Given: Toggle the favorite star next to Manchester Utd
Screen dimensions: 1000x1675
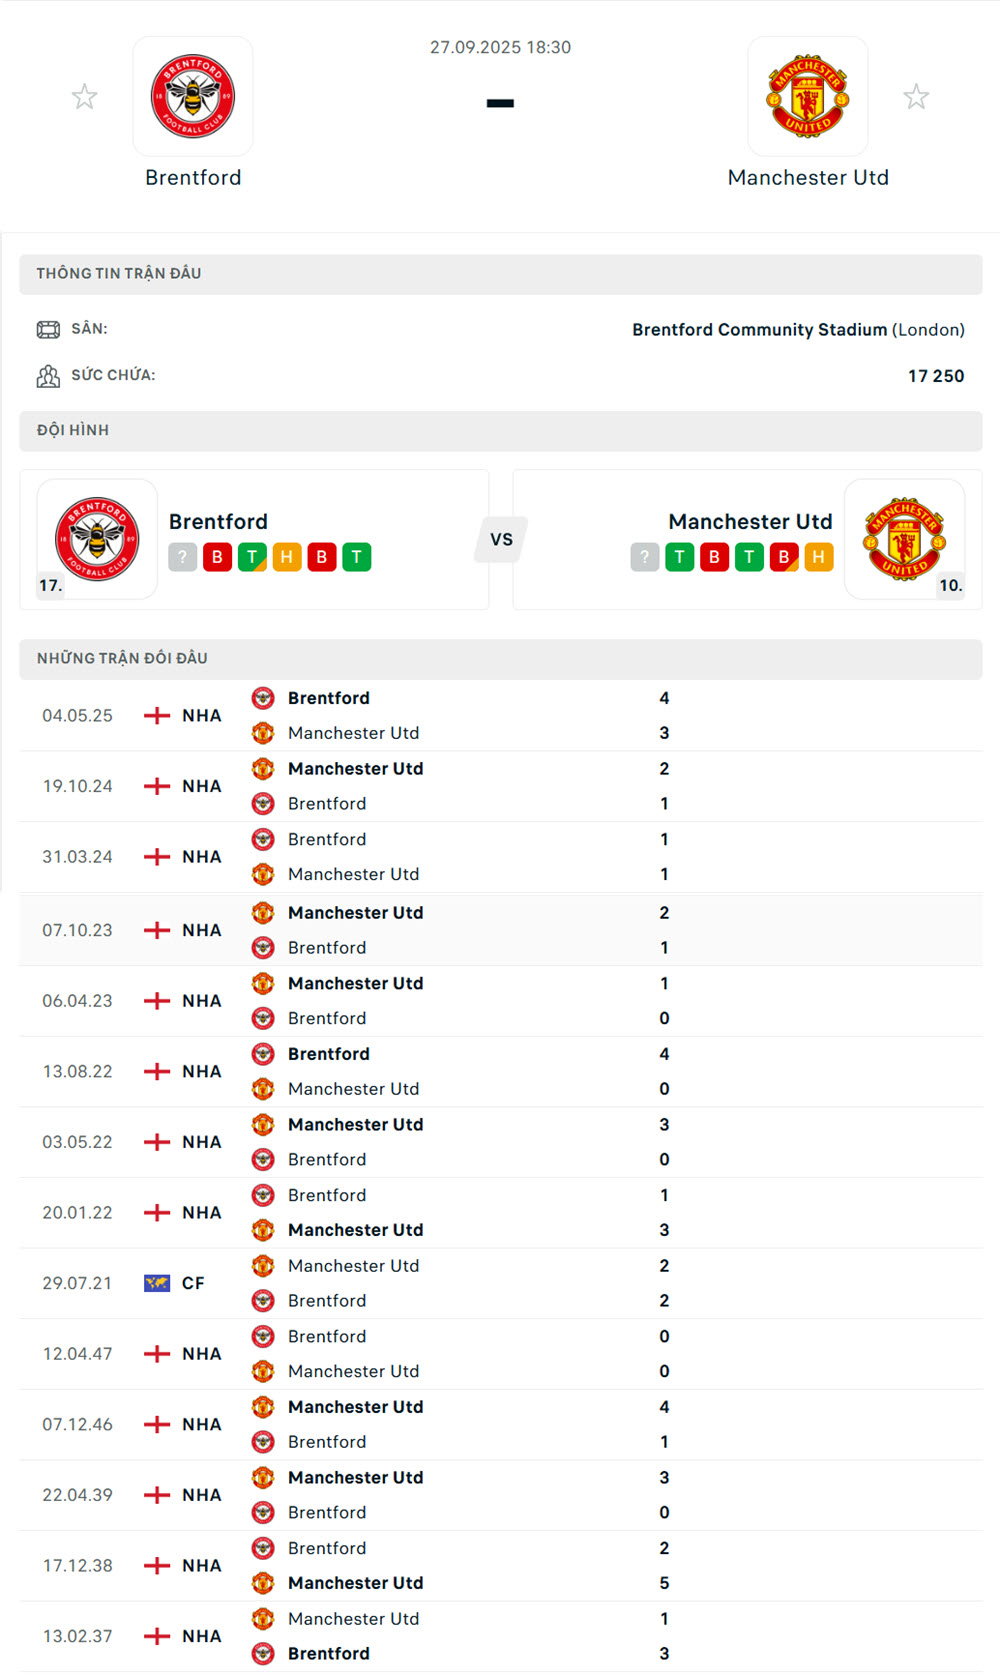Looking at the screenshot, I should (917, 96).
